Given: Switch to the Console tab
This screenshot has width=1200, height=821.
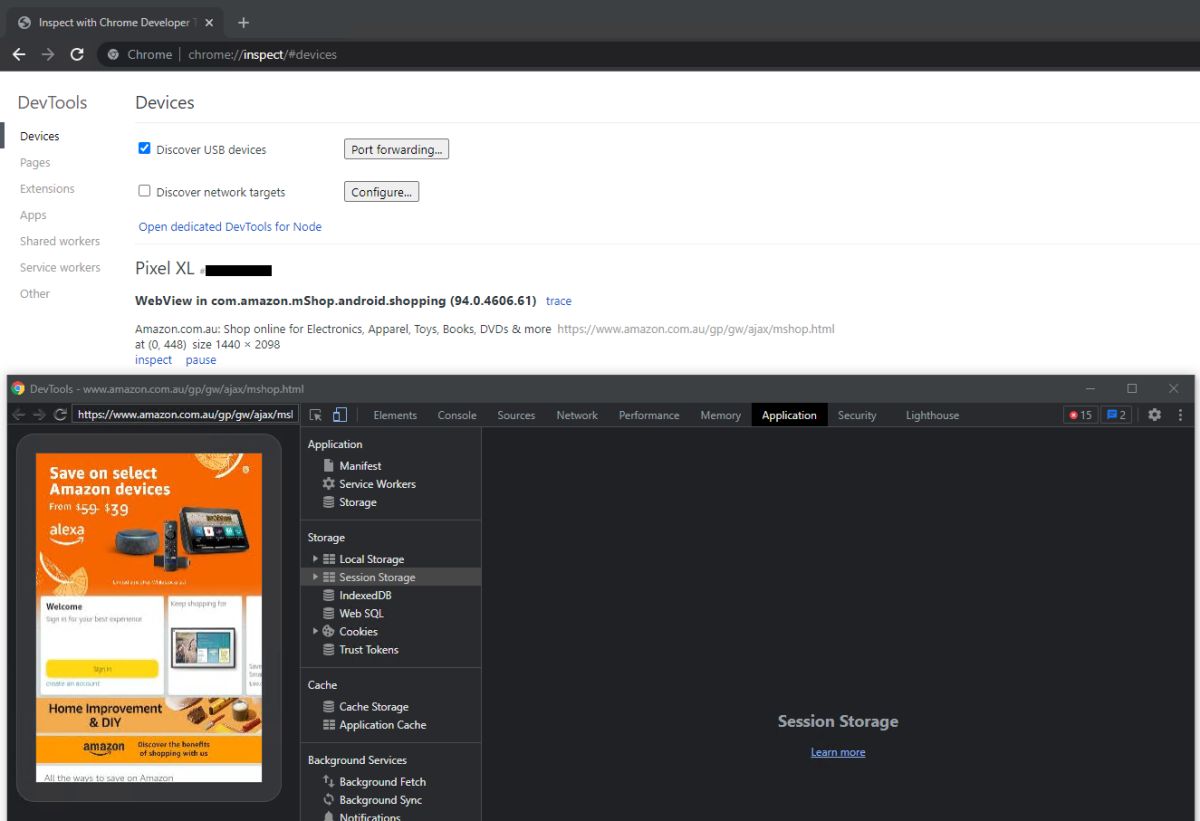Looking at the screenshot, I should pyautogui.click(x=457, y=415).
